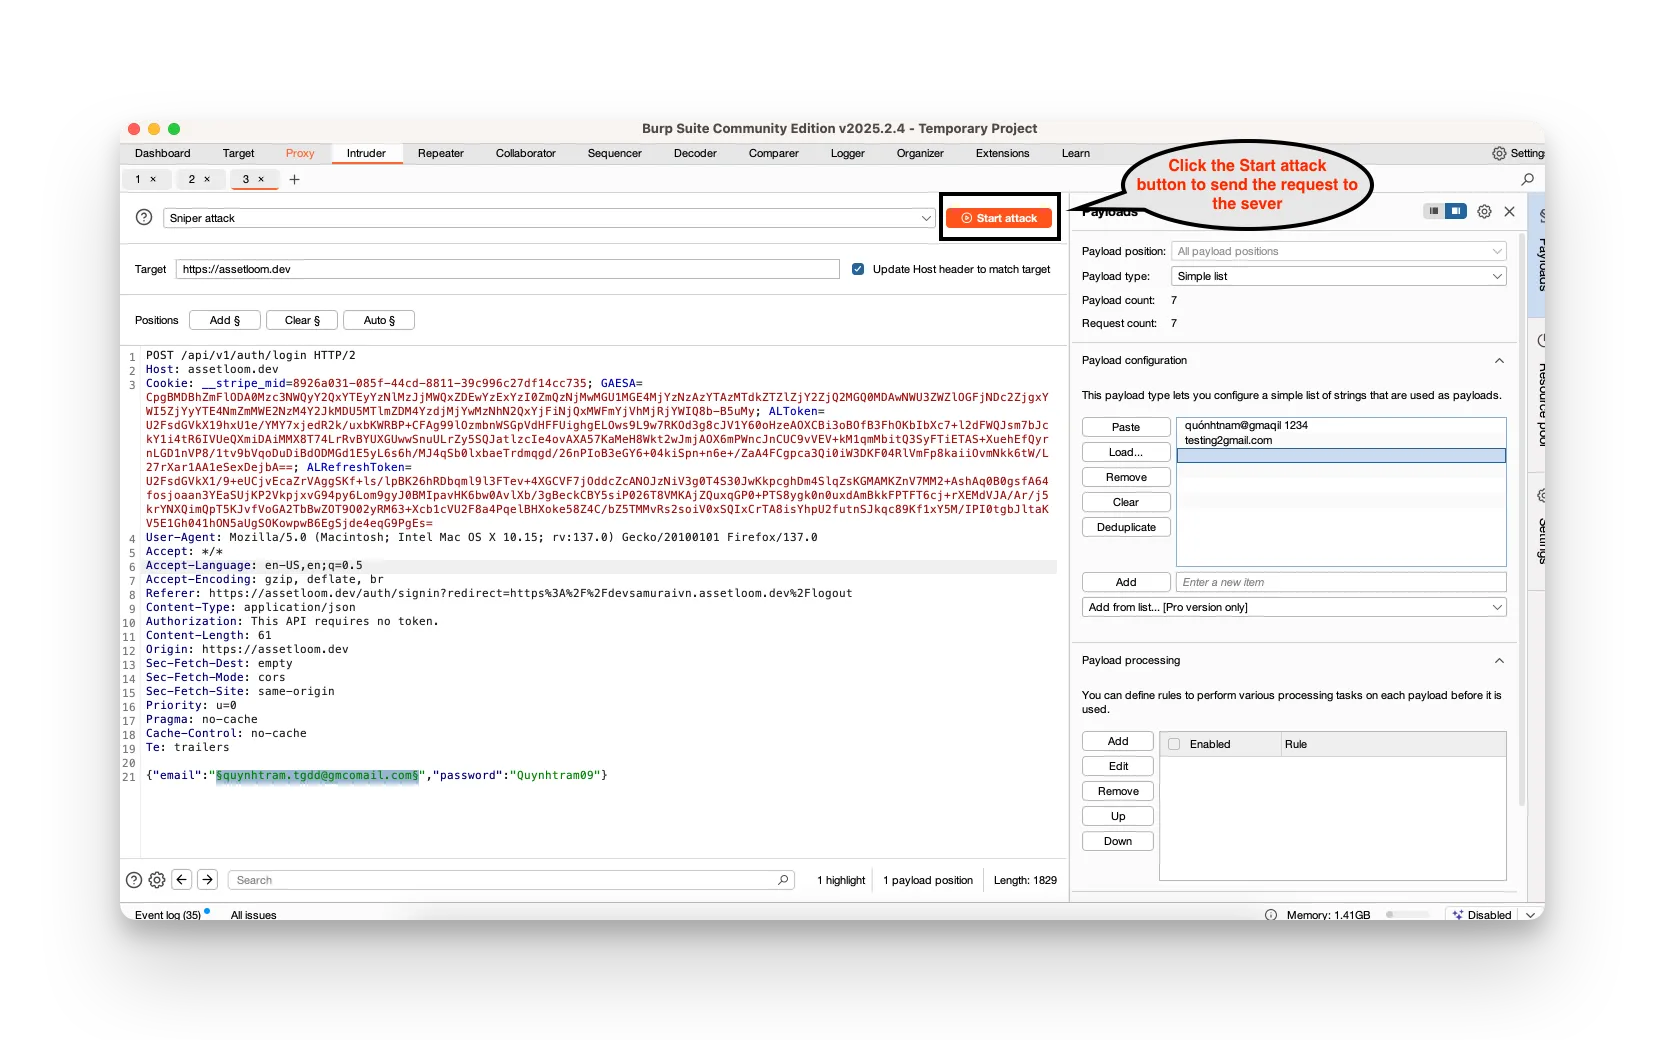The width and height of the screenshot is (1665, 1040).
Task: Go to next search match arrow
Action: 207,879
